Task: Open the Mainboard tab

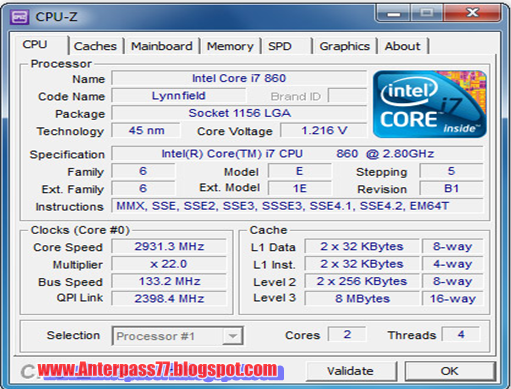Action: (162, 46)
